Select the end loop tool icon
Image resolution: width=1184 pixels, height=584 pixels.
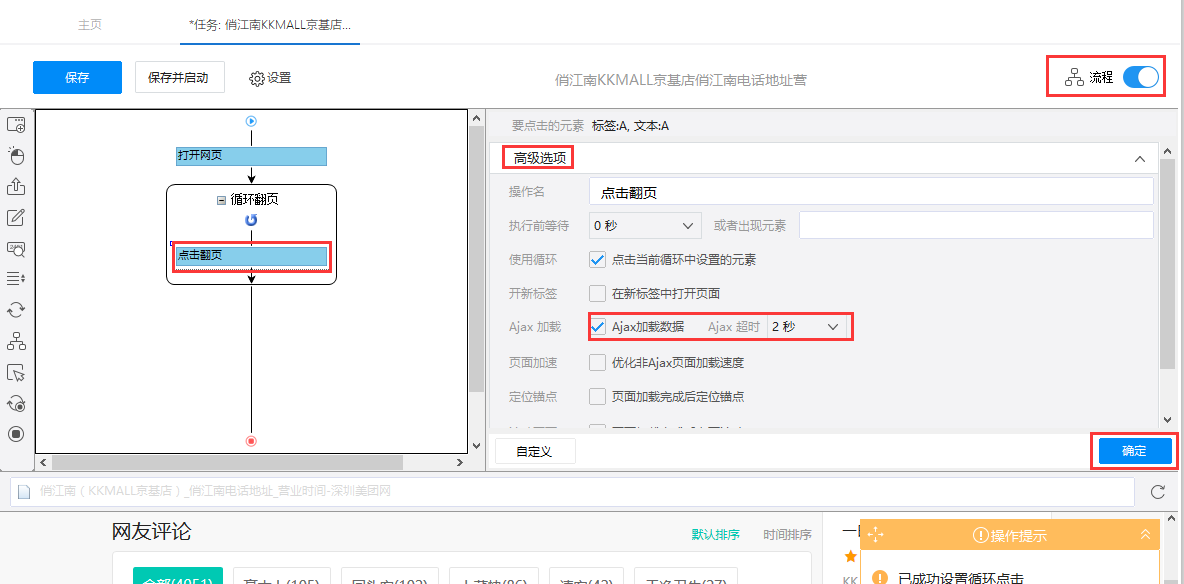coord(16,403)
